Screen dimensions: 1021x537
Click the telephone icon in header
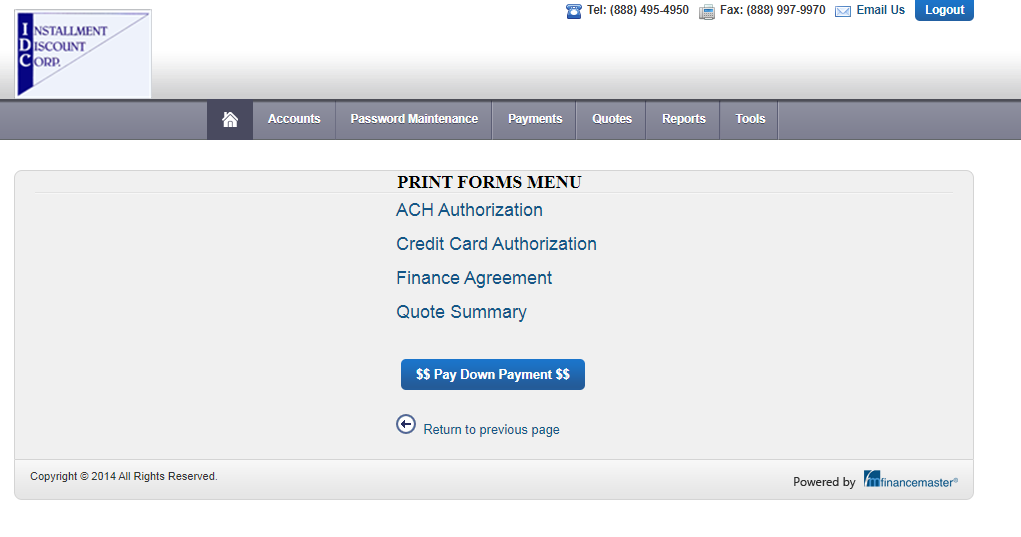pos(574,11)
